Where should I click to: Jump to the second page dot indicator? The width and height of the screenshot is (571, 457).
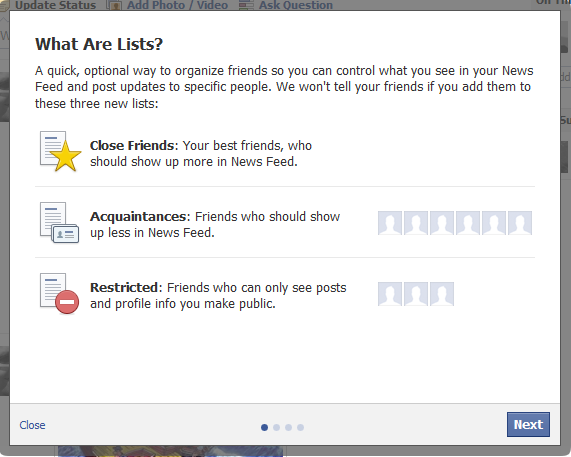click(276, 427)
